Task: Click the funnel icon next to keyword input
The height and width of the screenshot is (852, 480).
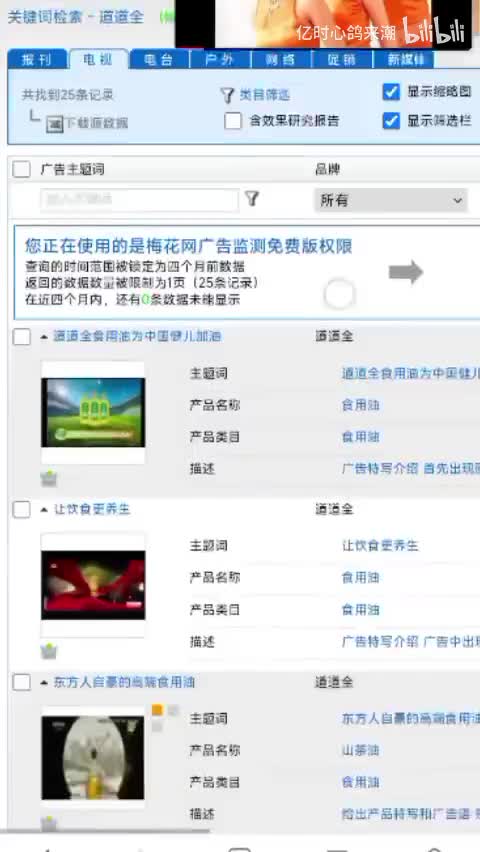Action: [x=252, y=199]
